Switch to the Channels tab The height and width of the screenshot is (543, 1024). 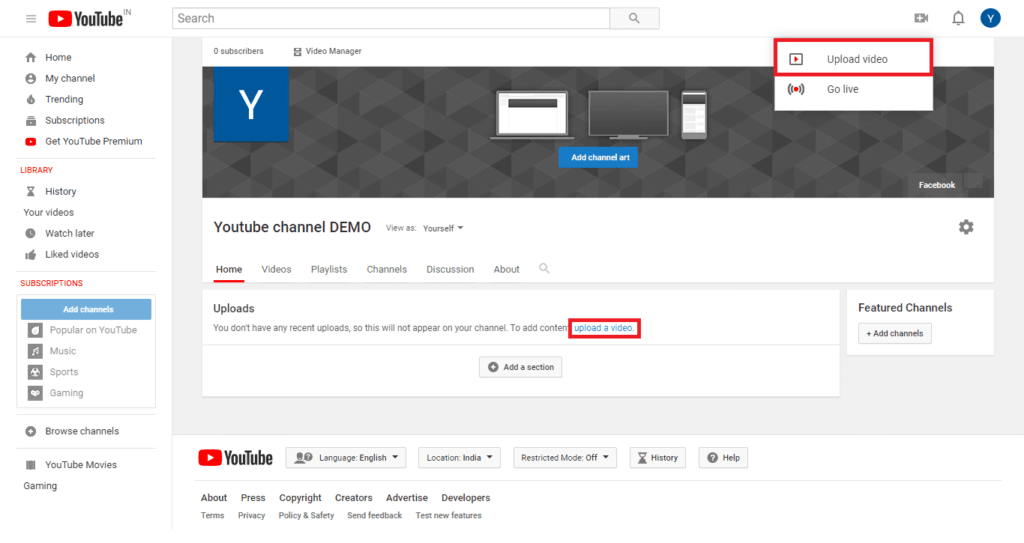pyautogui.click(x=387, y=269)
